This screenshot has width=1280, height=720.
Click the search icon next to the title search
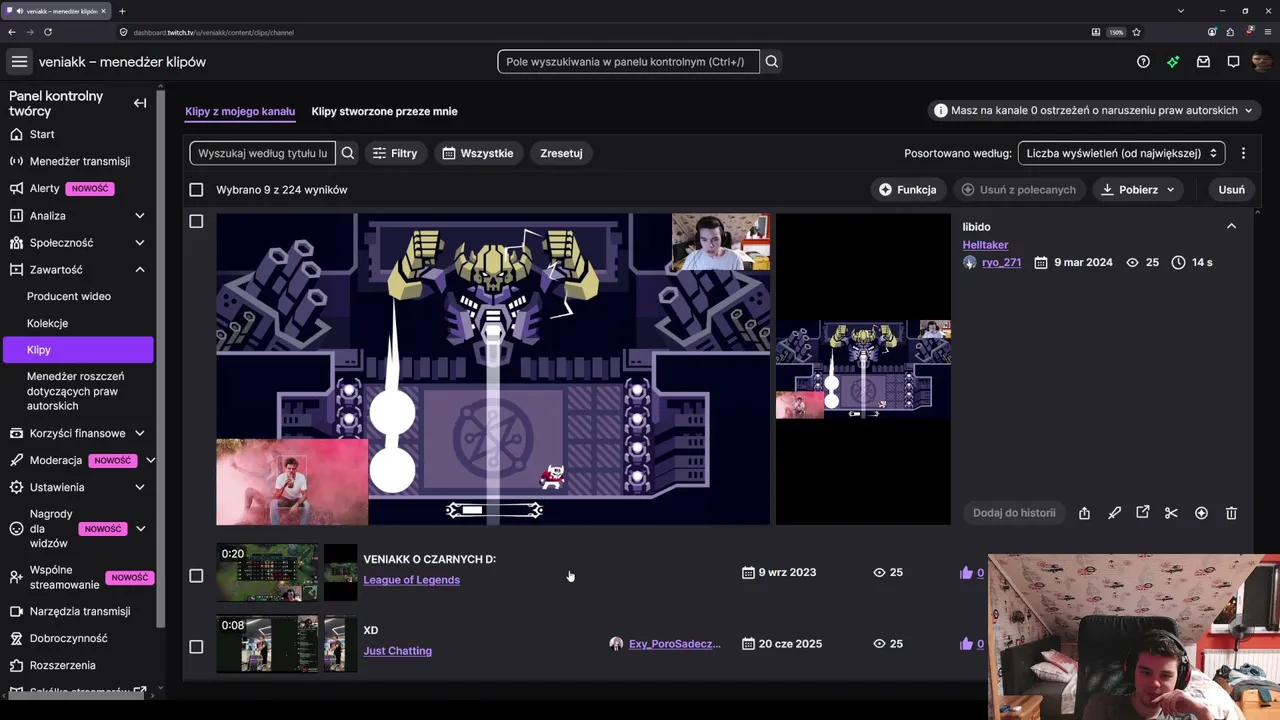pyautogui.click(x=348, y=153)
